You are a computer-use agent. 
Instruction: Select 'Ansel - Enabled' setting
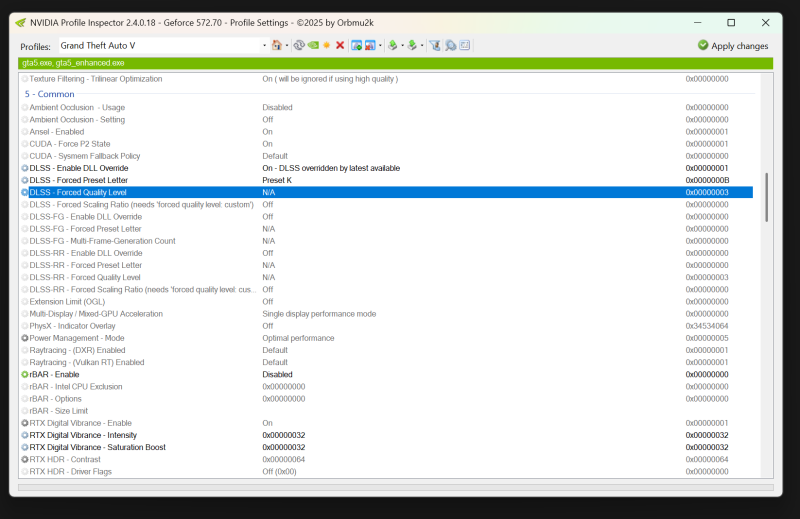click(x=387, y=132)
